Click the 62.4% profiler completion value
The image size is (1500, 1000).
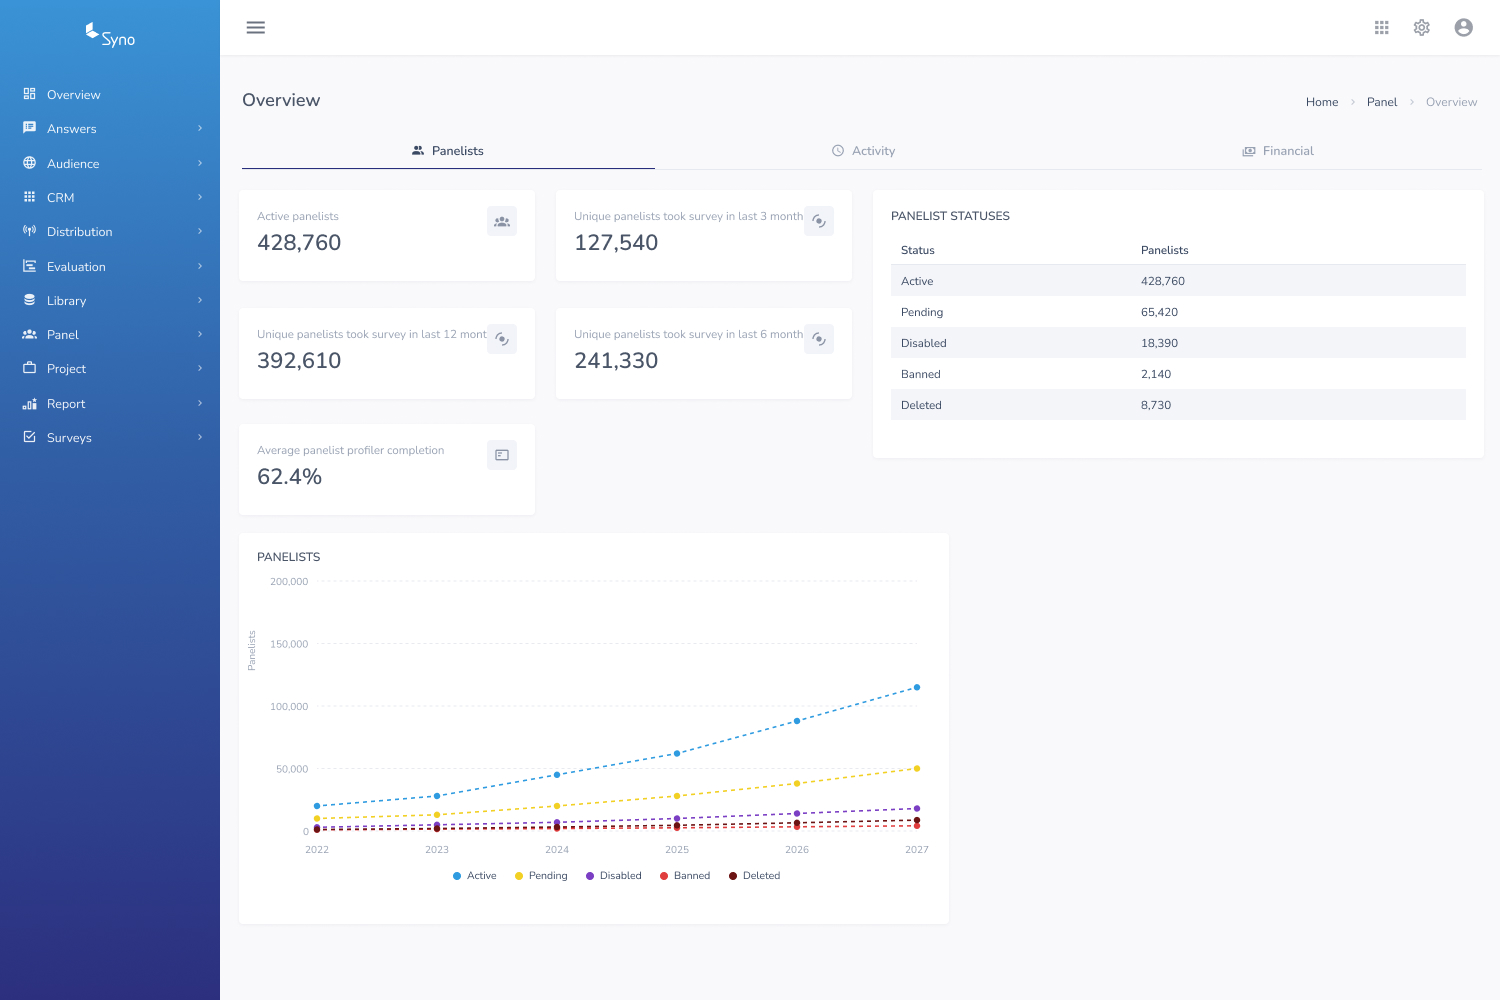(x=290, y=477)
